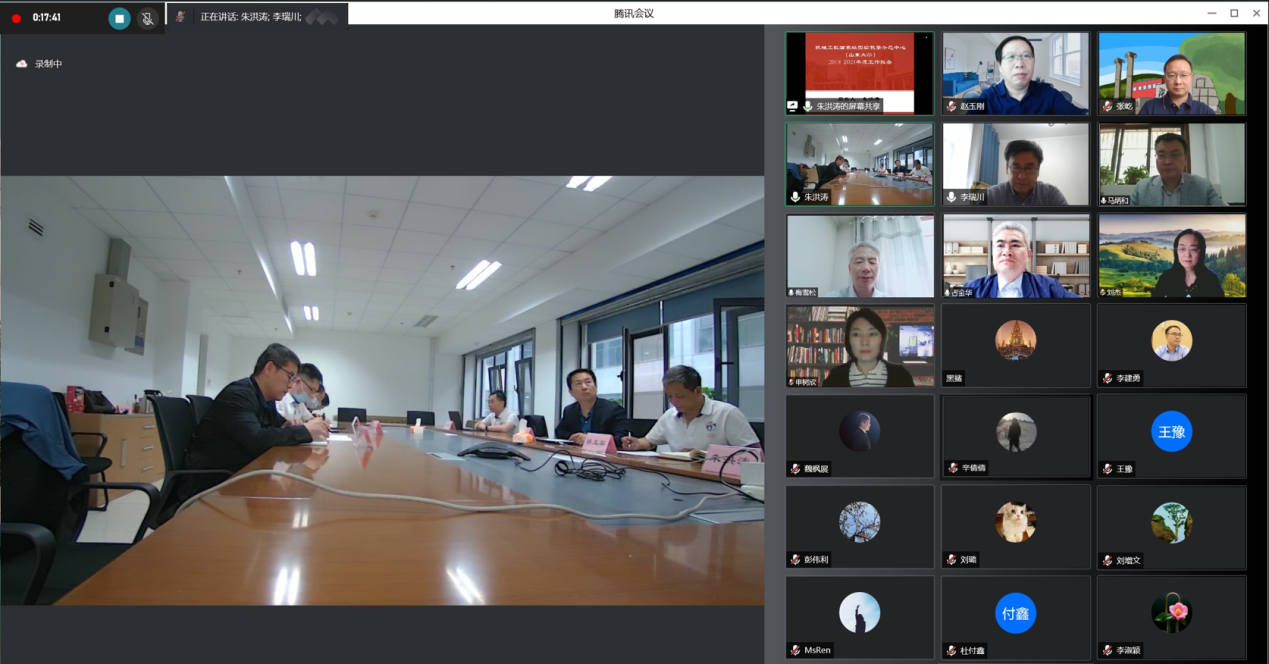Maximize the 腾讯会议 window
The image size is (1269, 664).
click(1233, 13)
